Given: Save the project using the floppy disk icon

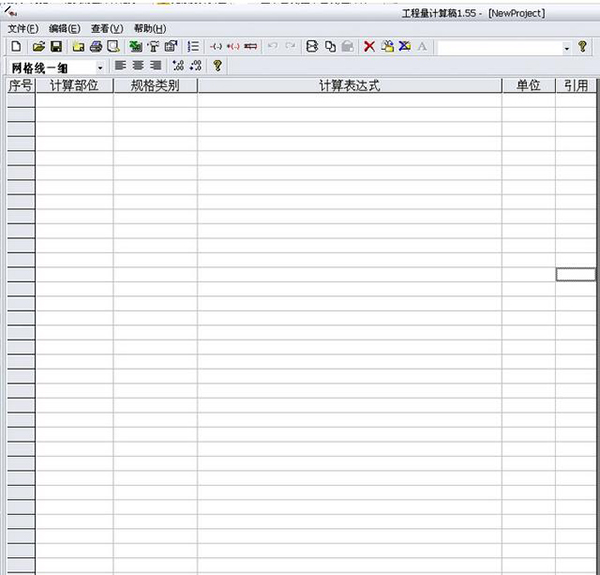Looking at the screenshot, I should [x=56, y=47].
